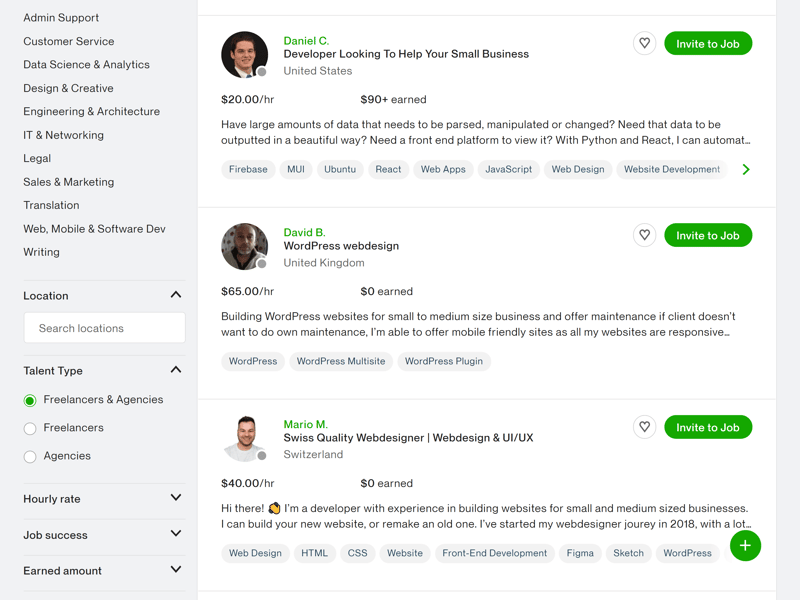Open the Mario M. profile link
The height and width of the screenshot is (600, 800).
(306, 424)
